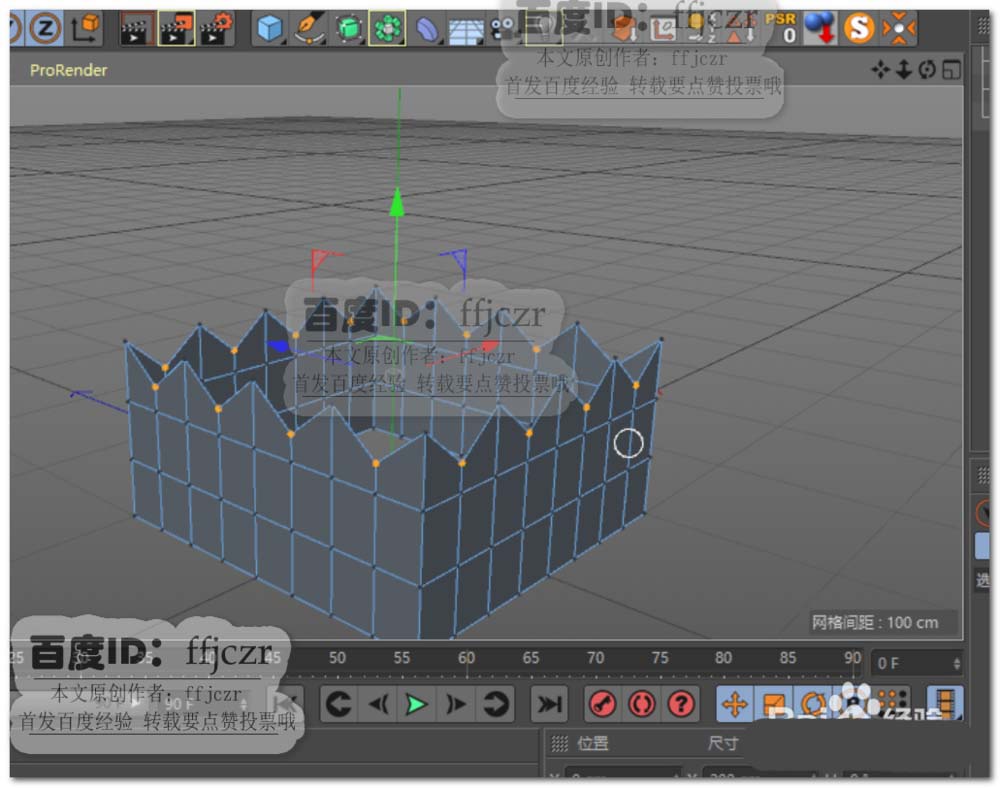This screenshot has height=788, width=1000.
Task: Click the blue sphere with red arrow icon
Action: (x=820, y=27)
